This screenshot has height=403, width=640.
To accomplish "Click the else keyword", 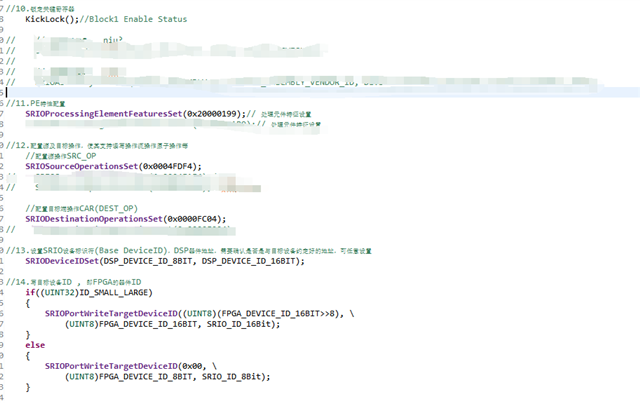I will [35, 345].
